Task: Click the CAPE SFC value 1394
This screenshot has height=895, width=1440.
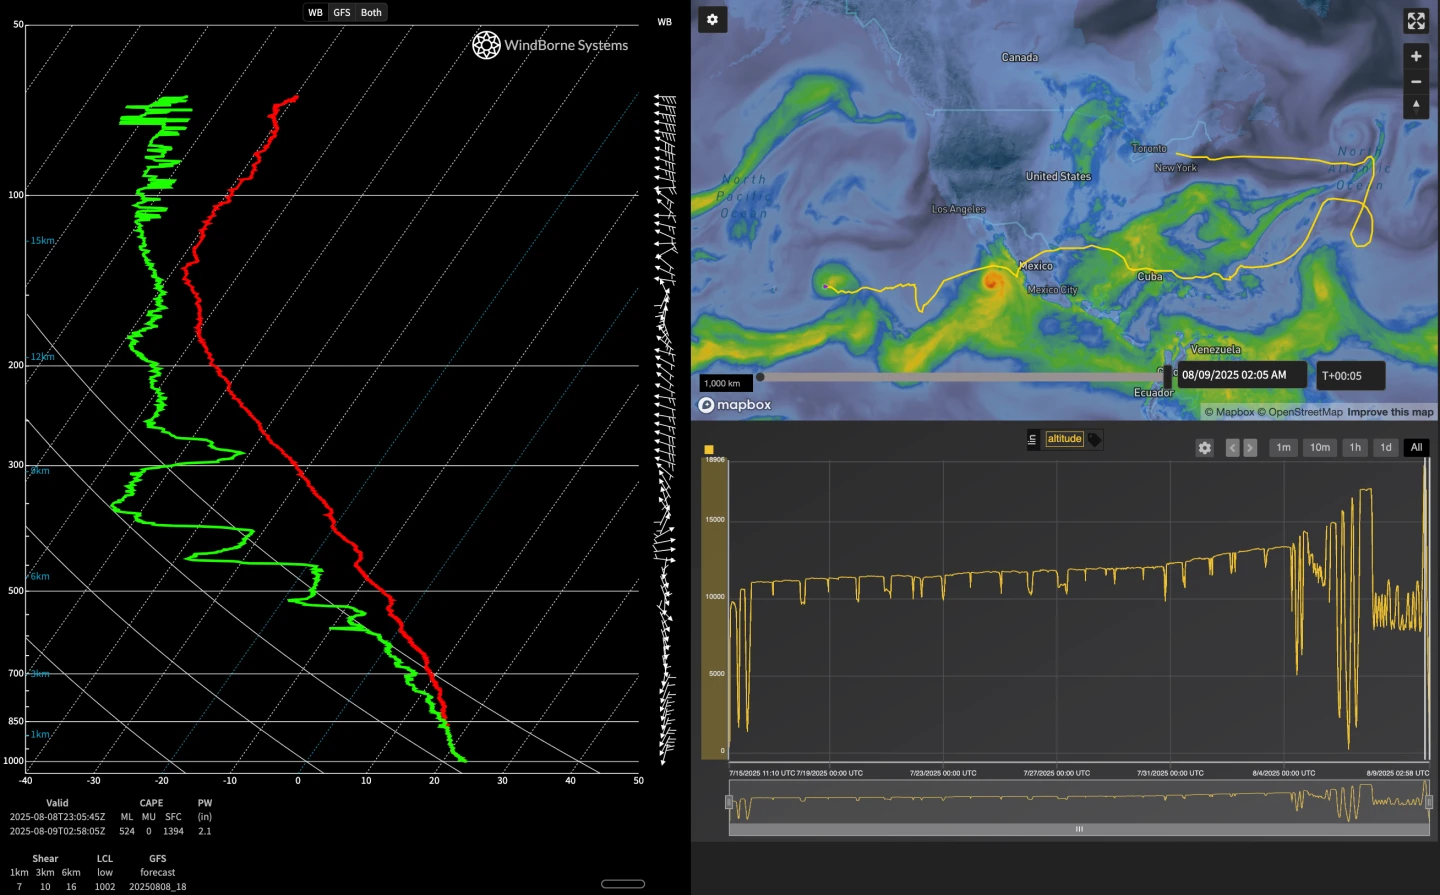Action: tap(173, 831)
